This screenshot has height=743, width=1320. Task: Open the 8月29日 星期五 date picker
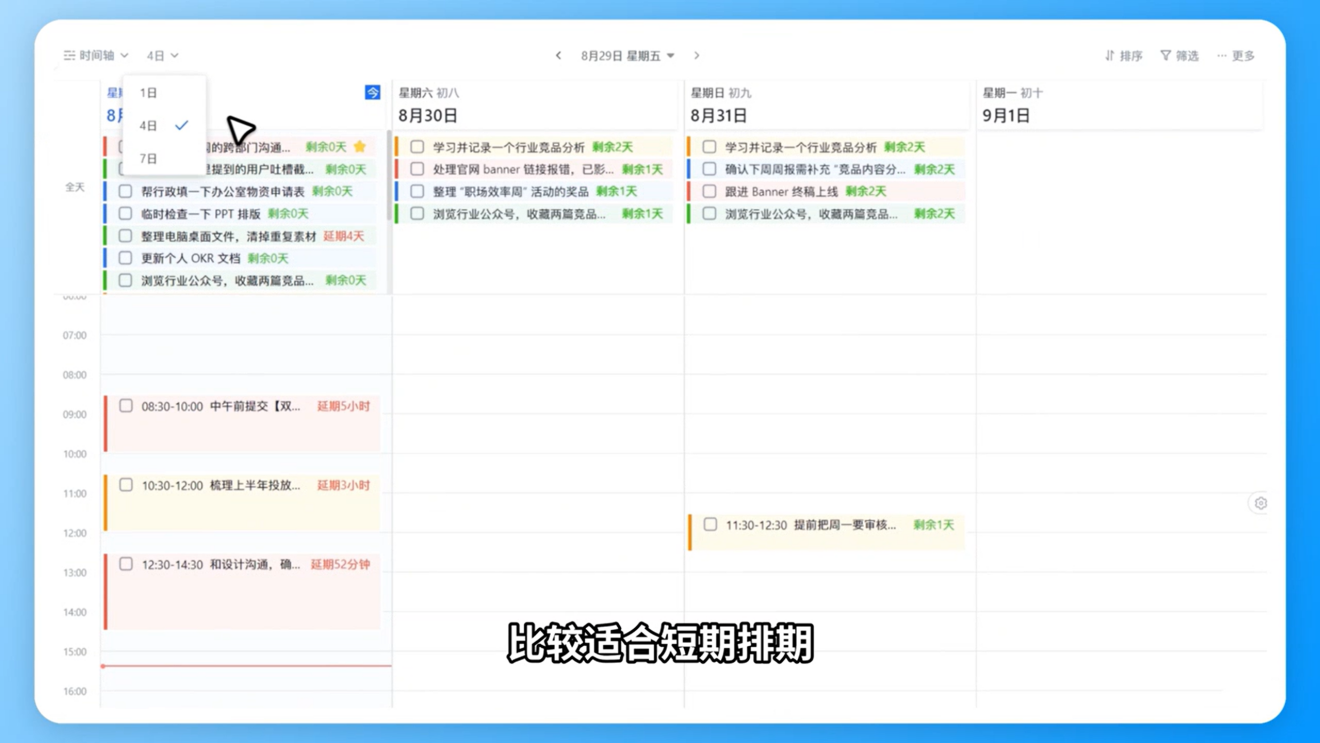(628, 56)
